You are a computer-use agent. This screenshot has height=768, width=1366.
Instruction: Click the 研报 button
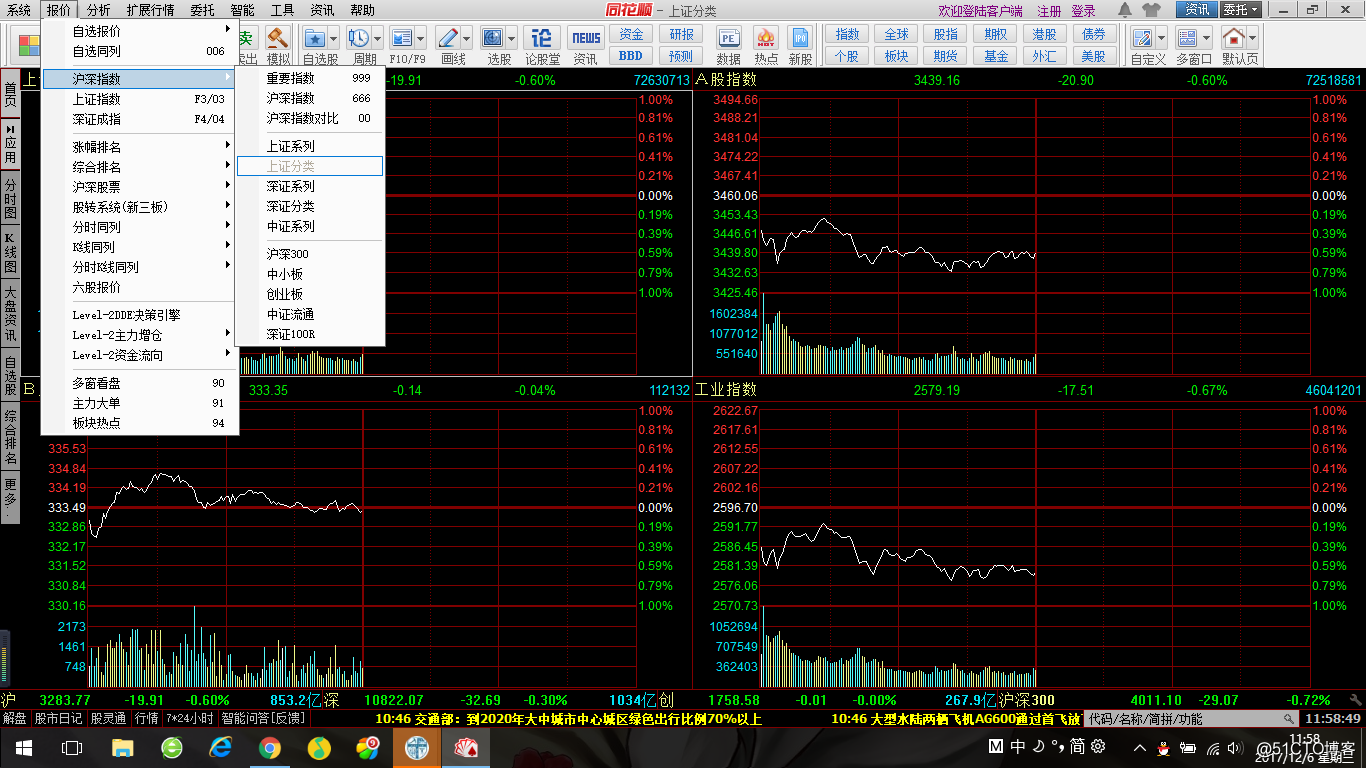point(682,34)
